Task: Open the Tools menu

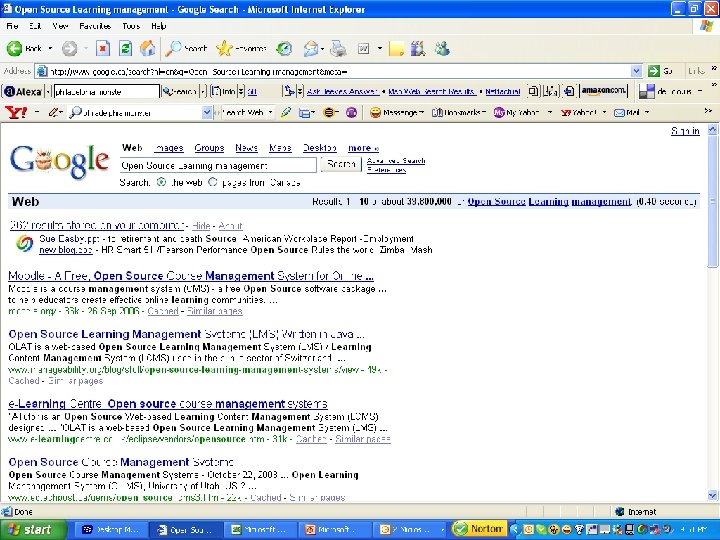Action: coord(131,26)
